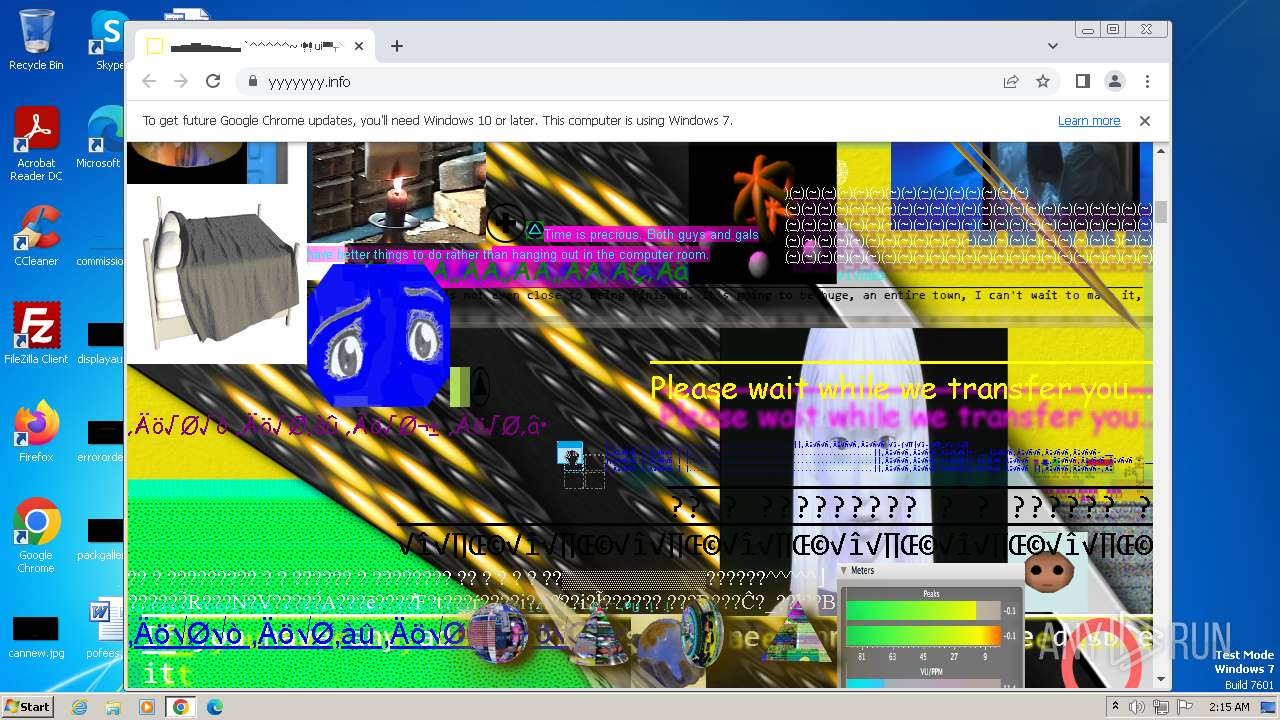Click the 'Please wait while we transfer you' text
The height and width of the screenshot is (720, 1280).
(900, 387)
